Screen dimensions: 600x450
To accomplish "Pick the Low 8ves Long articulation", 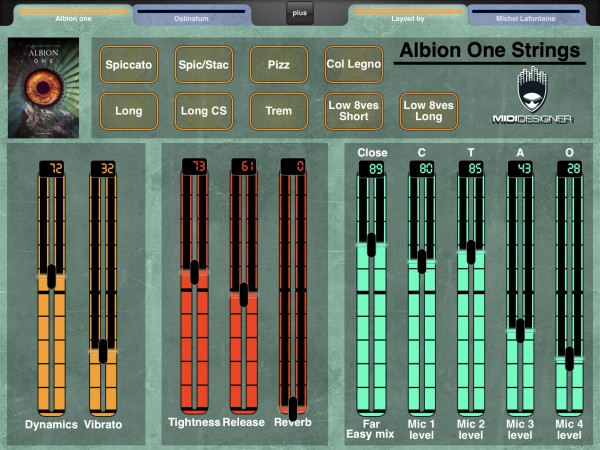I will coord(429,111).
